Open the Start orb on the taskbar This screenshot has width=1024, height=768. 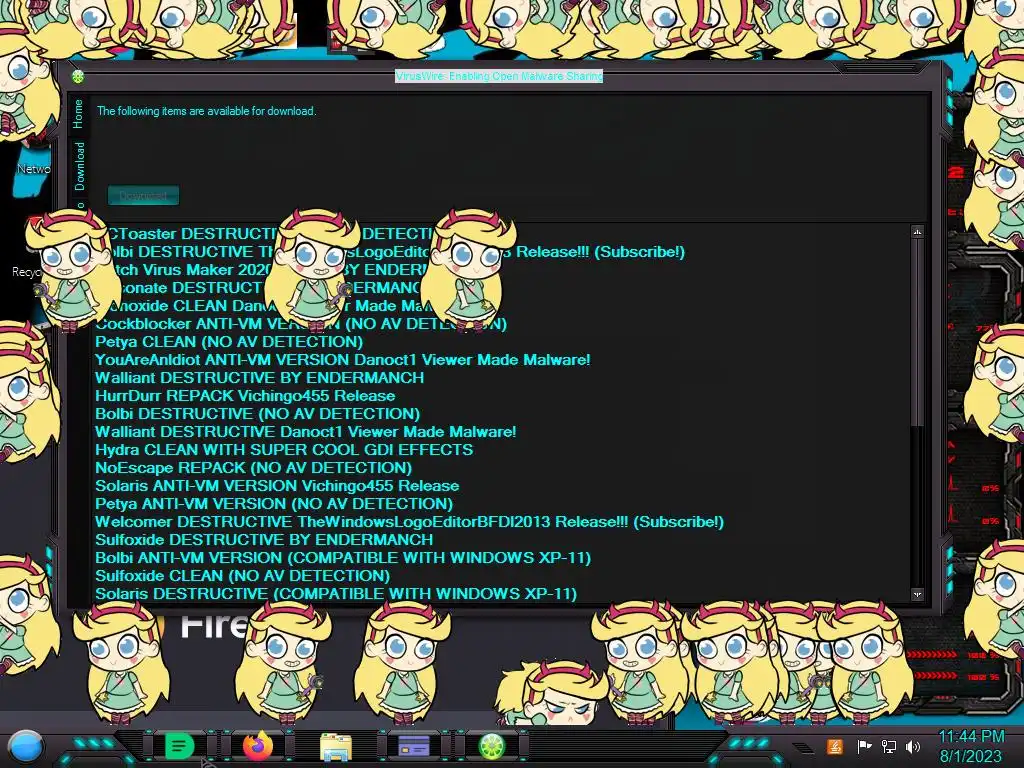tap(26, 747)
